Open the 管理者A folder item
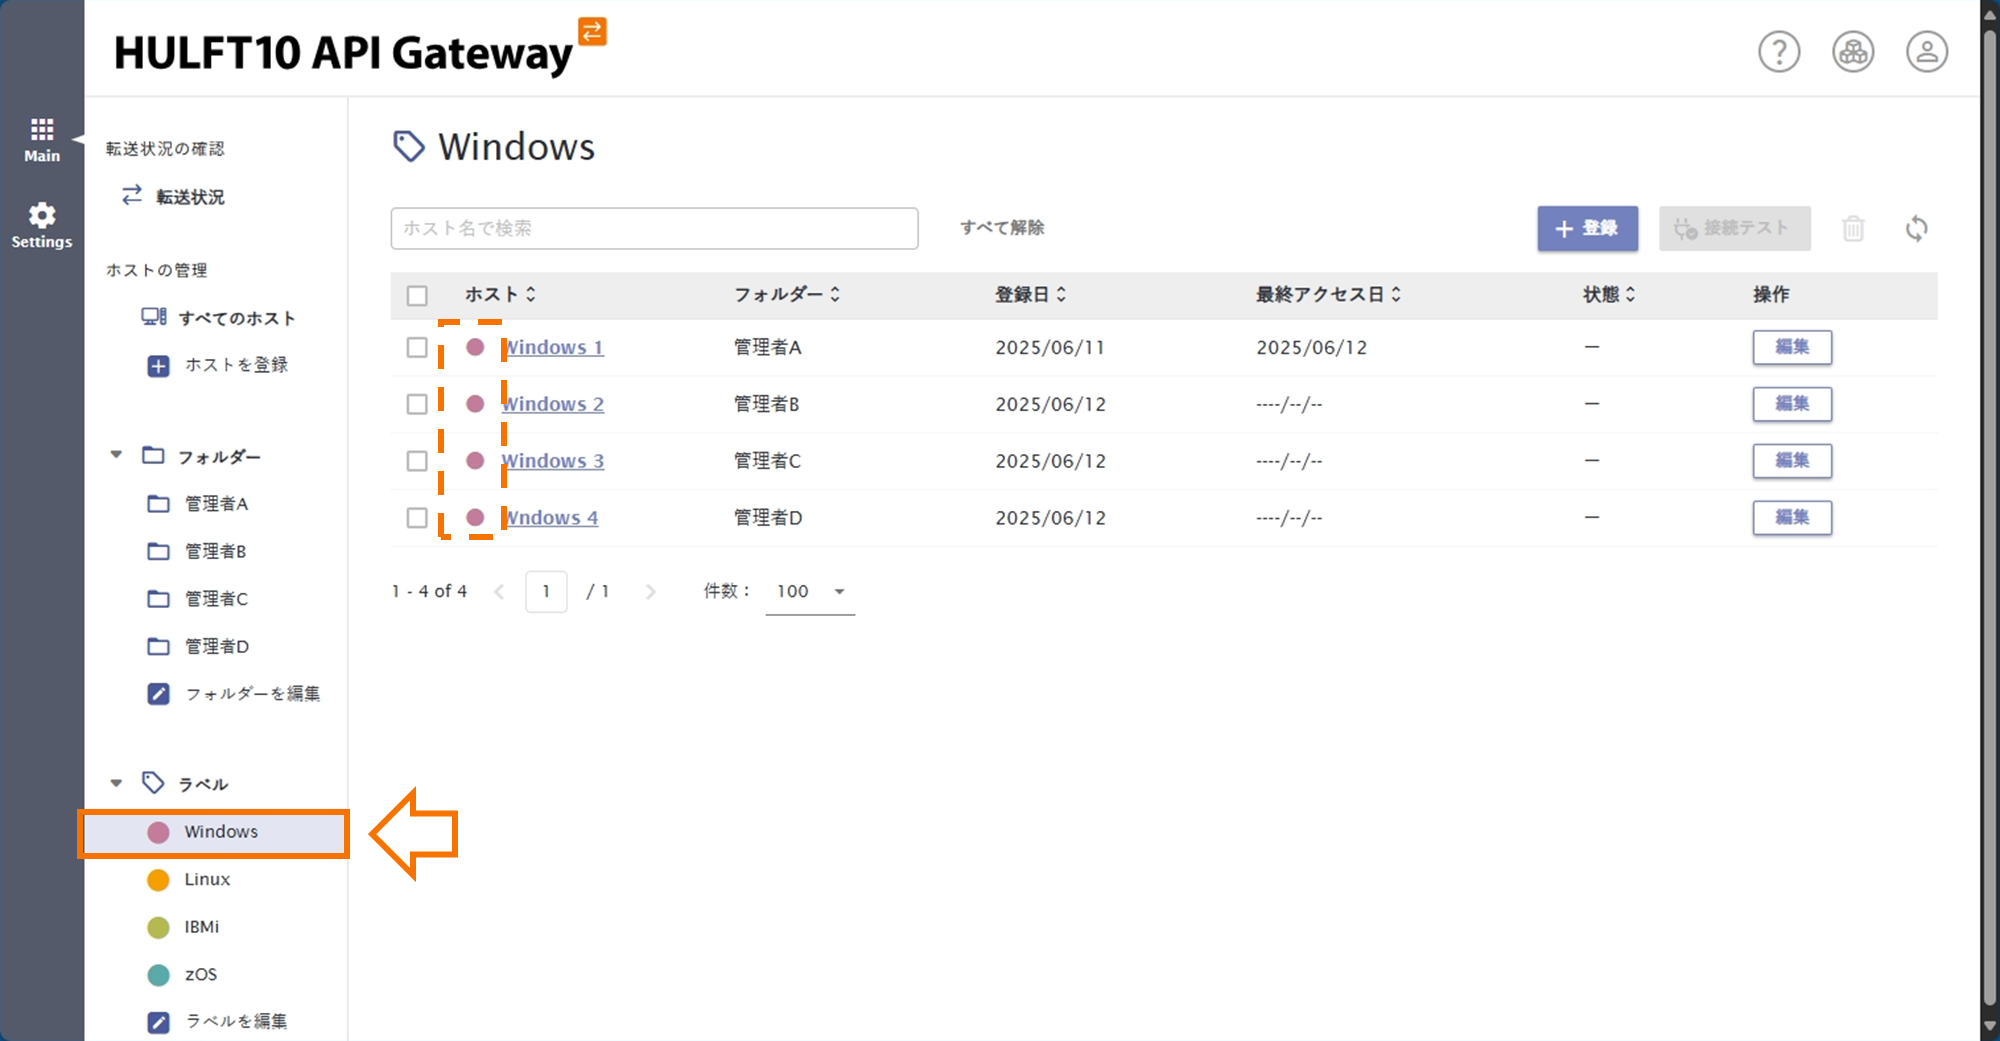2000x1041 pixels. point(214,503)
